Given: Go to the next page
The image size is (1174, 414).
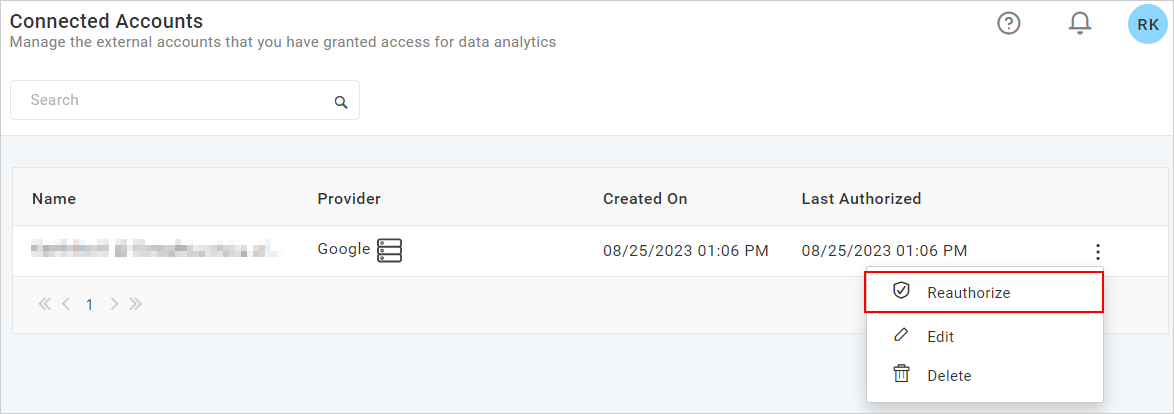Looking at the screenshot, I should pos(114,305).
